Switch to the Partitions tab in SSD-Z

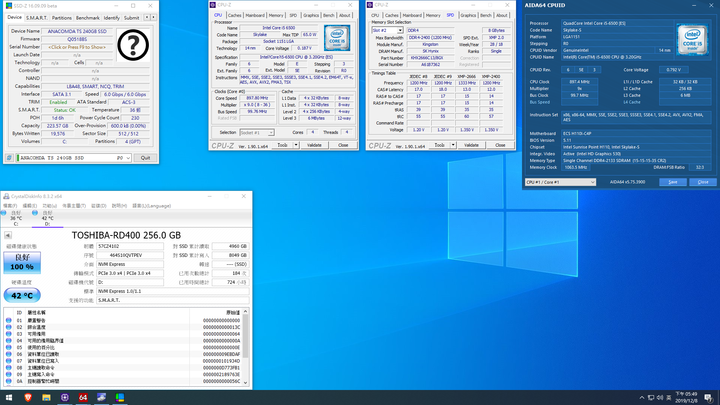click(62, 18)
